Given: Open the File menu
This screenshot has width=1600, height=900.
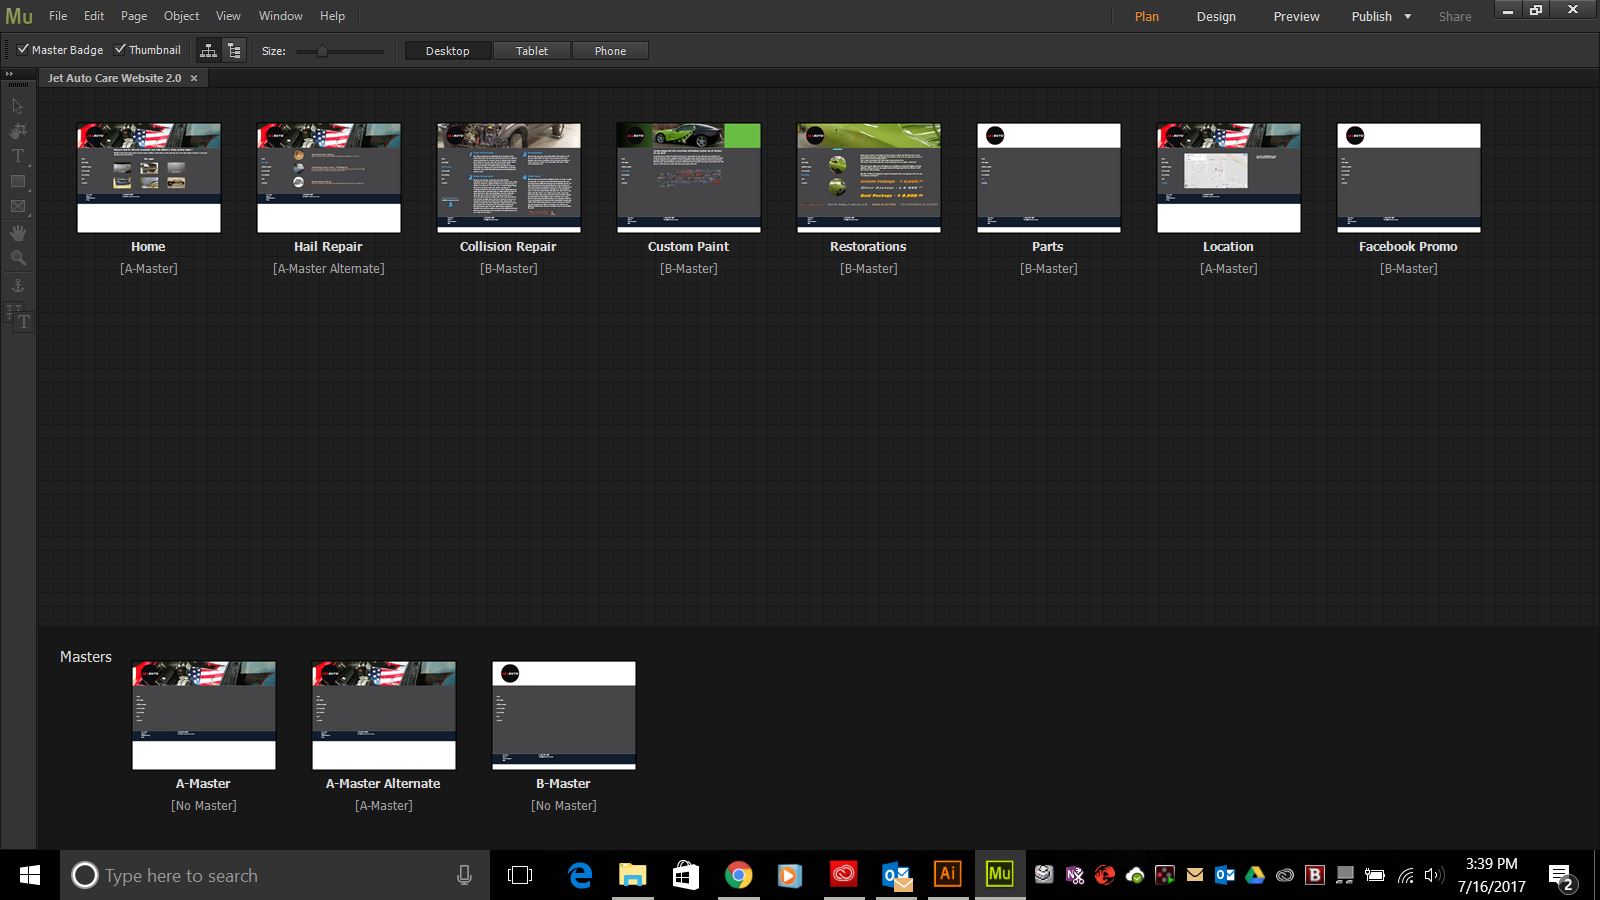Looking at the screenshot, I should pyautogui.click(x=58, y=16).
